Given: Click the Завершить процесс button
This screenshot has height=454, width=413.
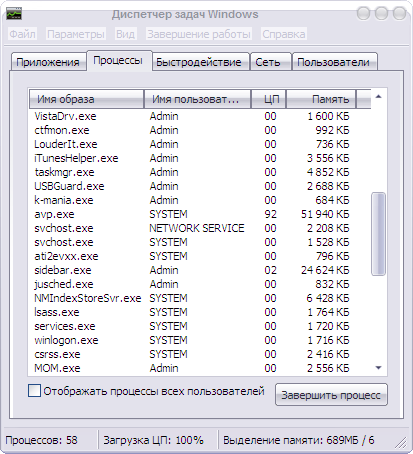Looking at the screenshot, I should coord(331,395).
